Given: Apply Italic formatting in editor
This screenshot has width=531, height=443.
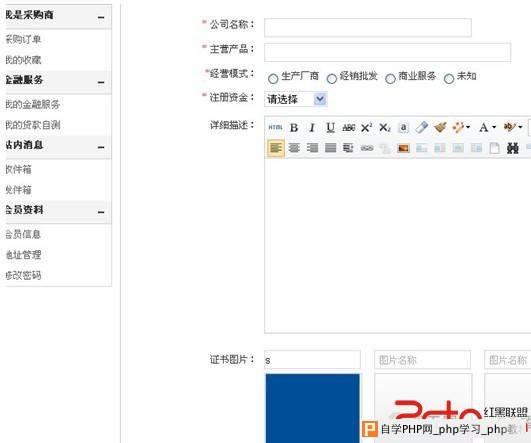Looking at the screenshot, I should click(x=312, y=128).
